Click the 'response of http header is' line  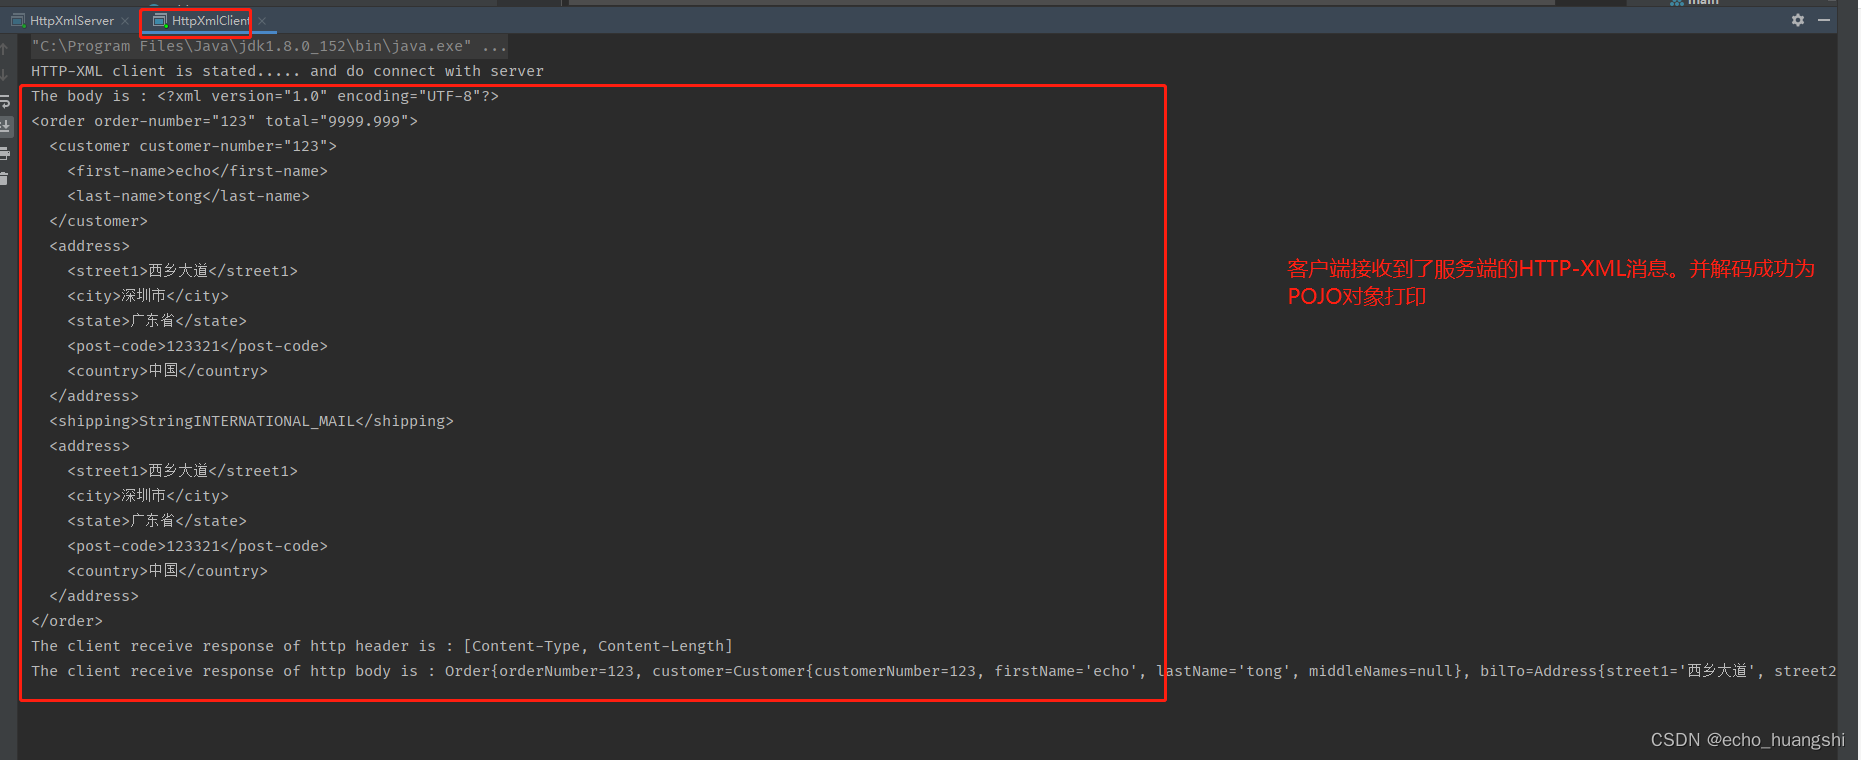pos(382,646)
